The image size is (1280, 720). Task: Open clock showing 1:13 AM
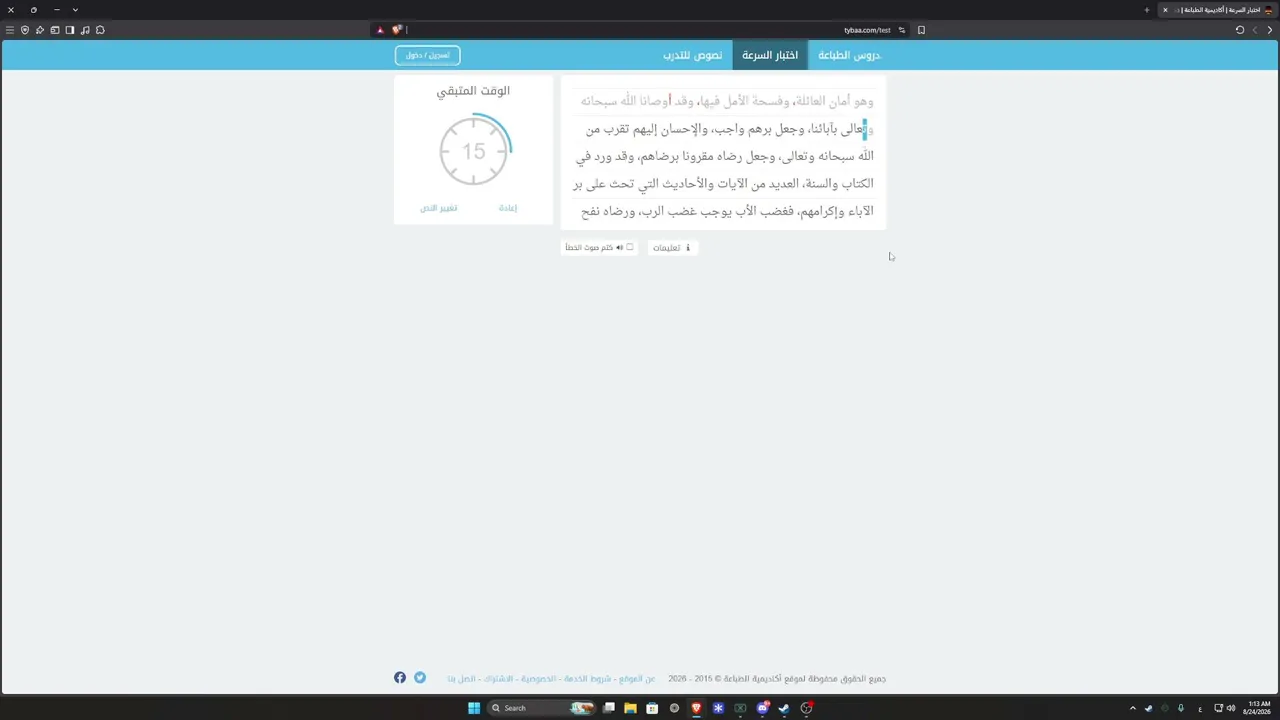1257,708
